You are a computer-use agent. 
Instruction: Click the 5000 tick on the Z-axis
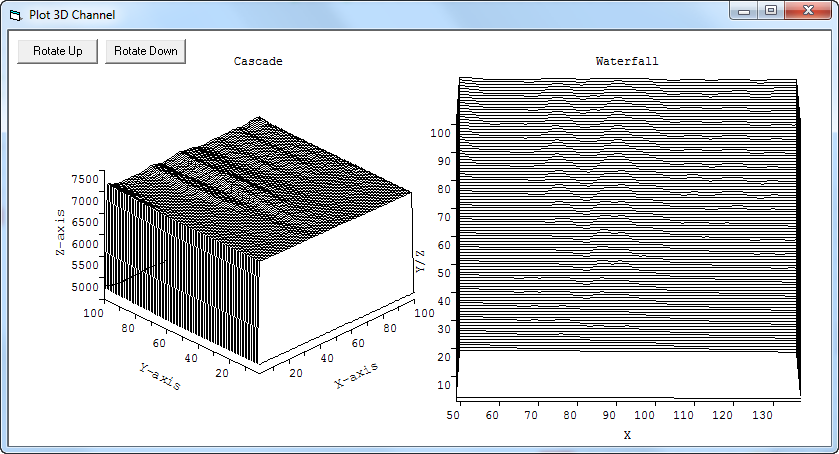click(85, 287)
